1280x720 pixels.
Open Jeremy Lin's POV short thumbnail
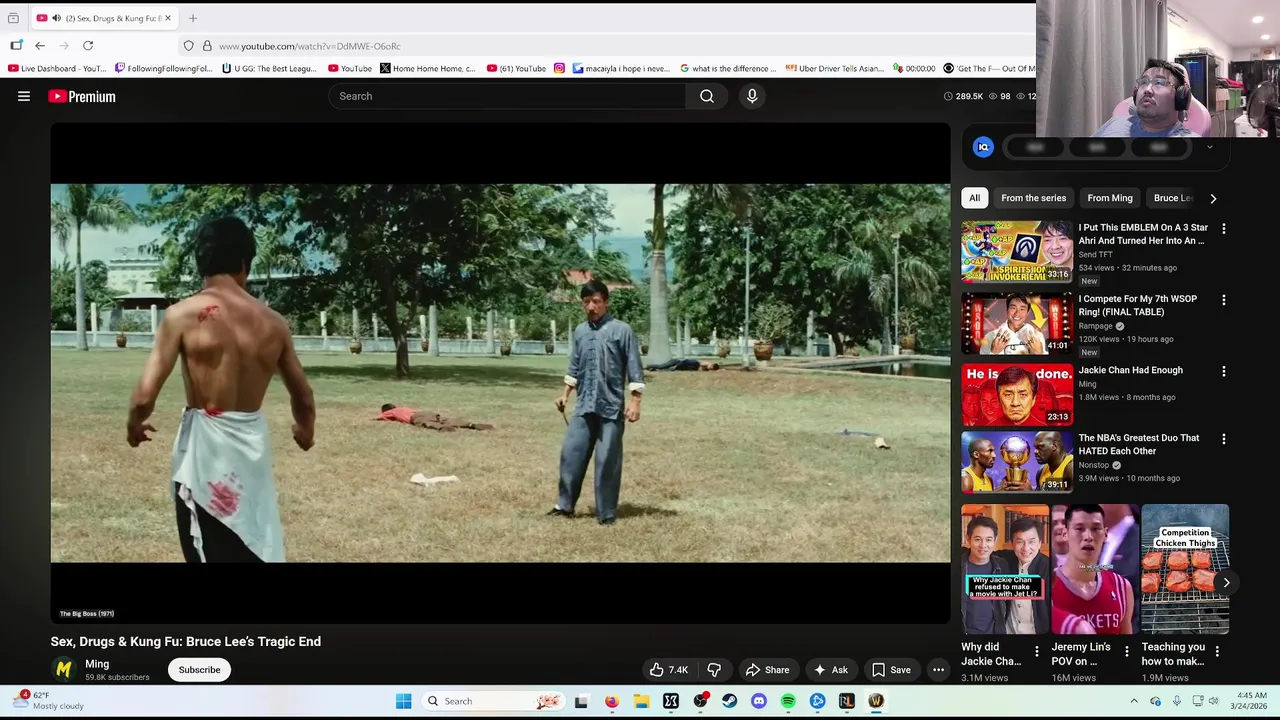coord(1095,569)
